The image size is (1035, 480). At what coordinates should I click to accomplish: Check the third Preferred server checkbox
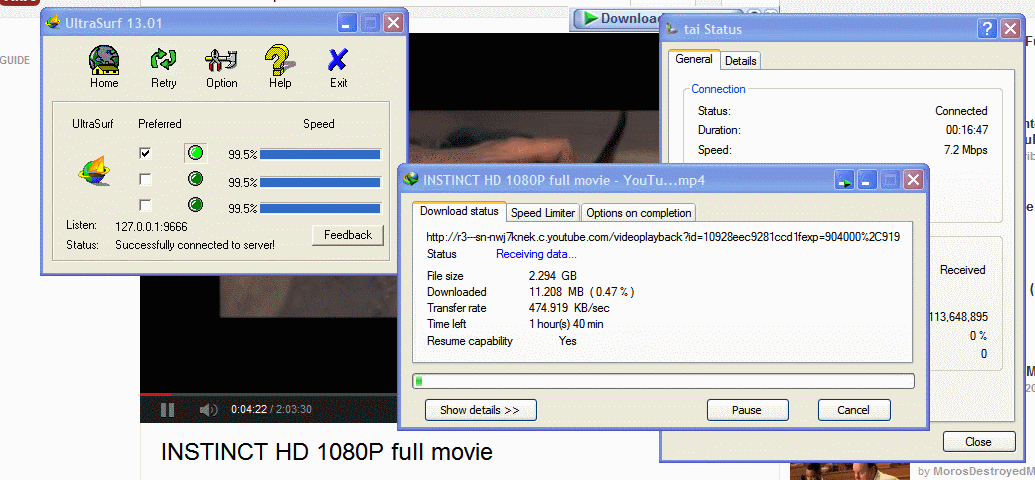(x=145, y=205)
